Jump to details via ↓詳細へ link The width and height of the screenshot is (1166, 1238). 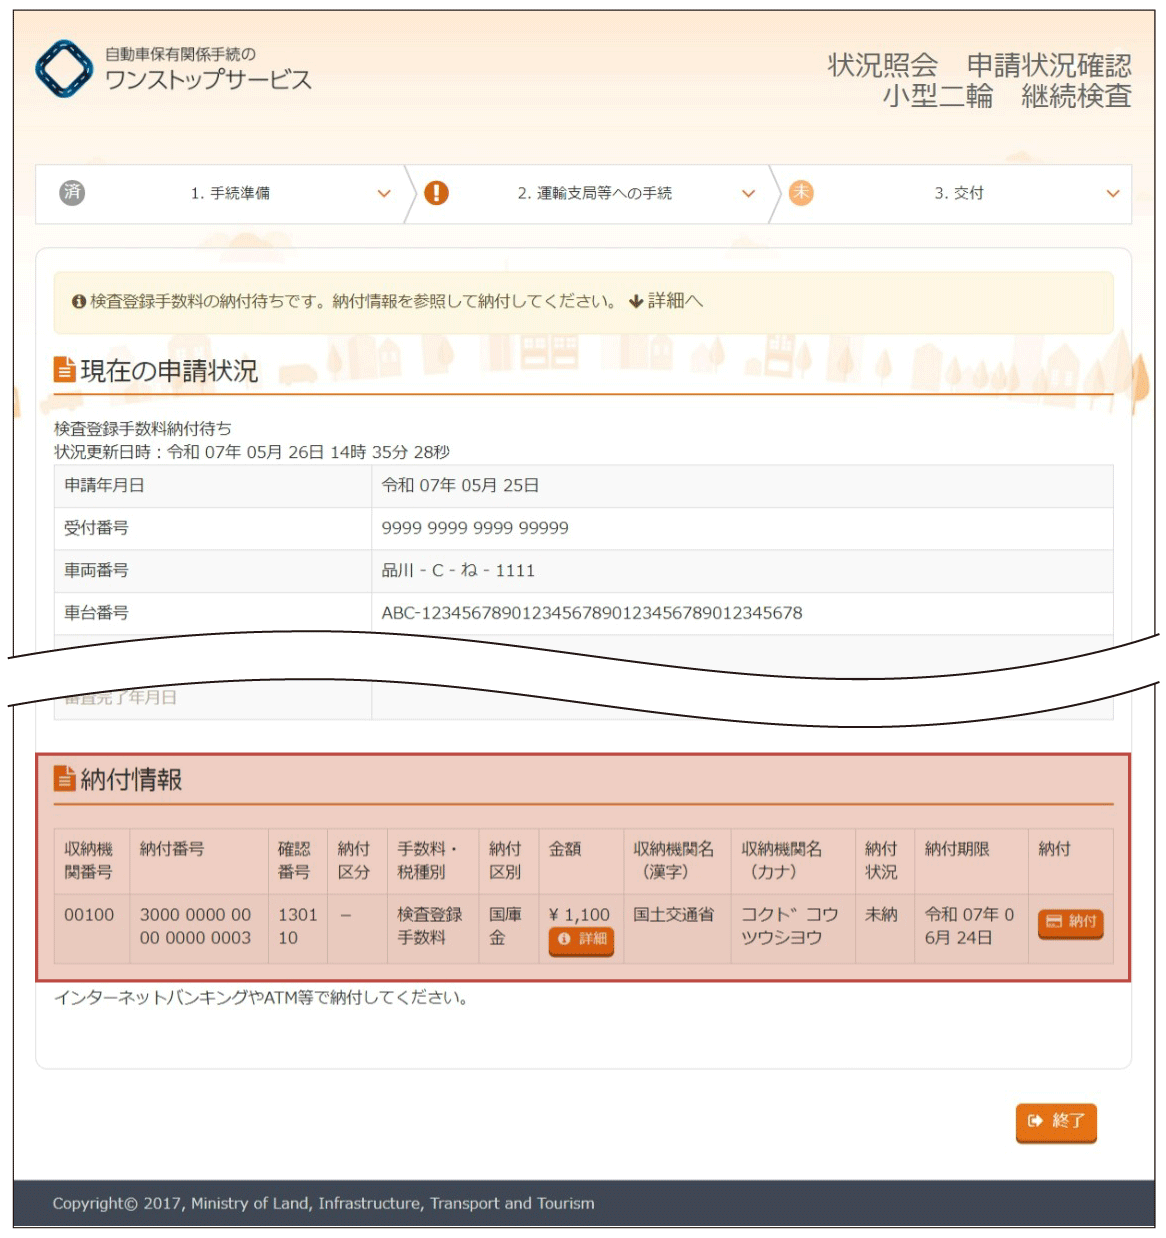coord(666,301)
